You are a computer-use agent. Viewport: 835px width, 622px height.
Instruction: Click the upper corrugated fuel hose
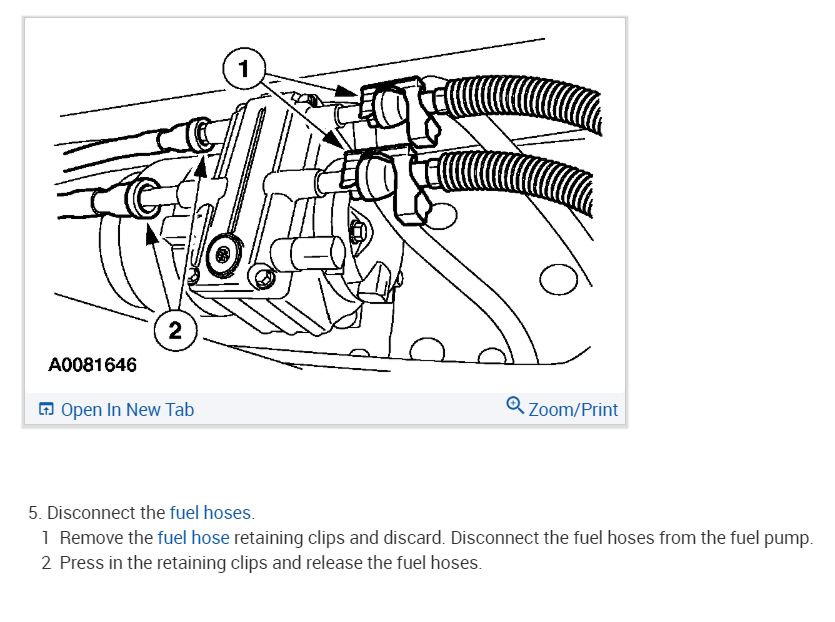[x=521, y=104]
